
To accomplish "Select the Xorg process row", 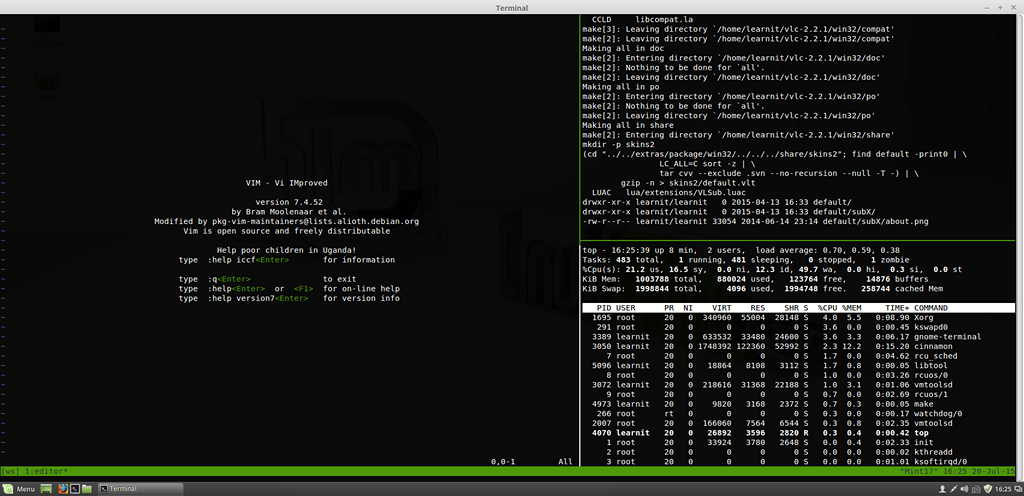I will tap(798, 317).
